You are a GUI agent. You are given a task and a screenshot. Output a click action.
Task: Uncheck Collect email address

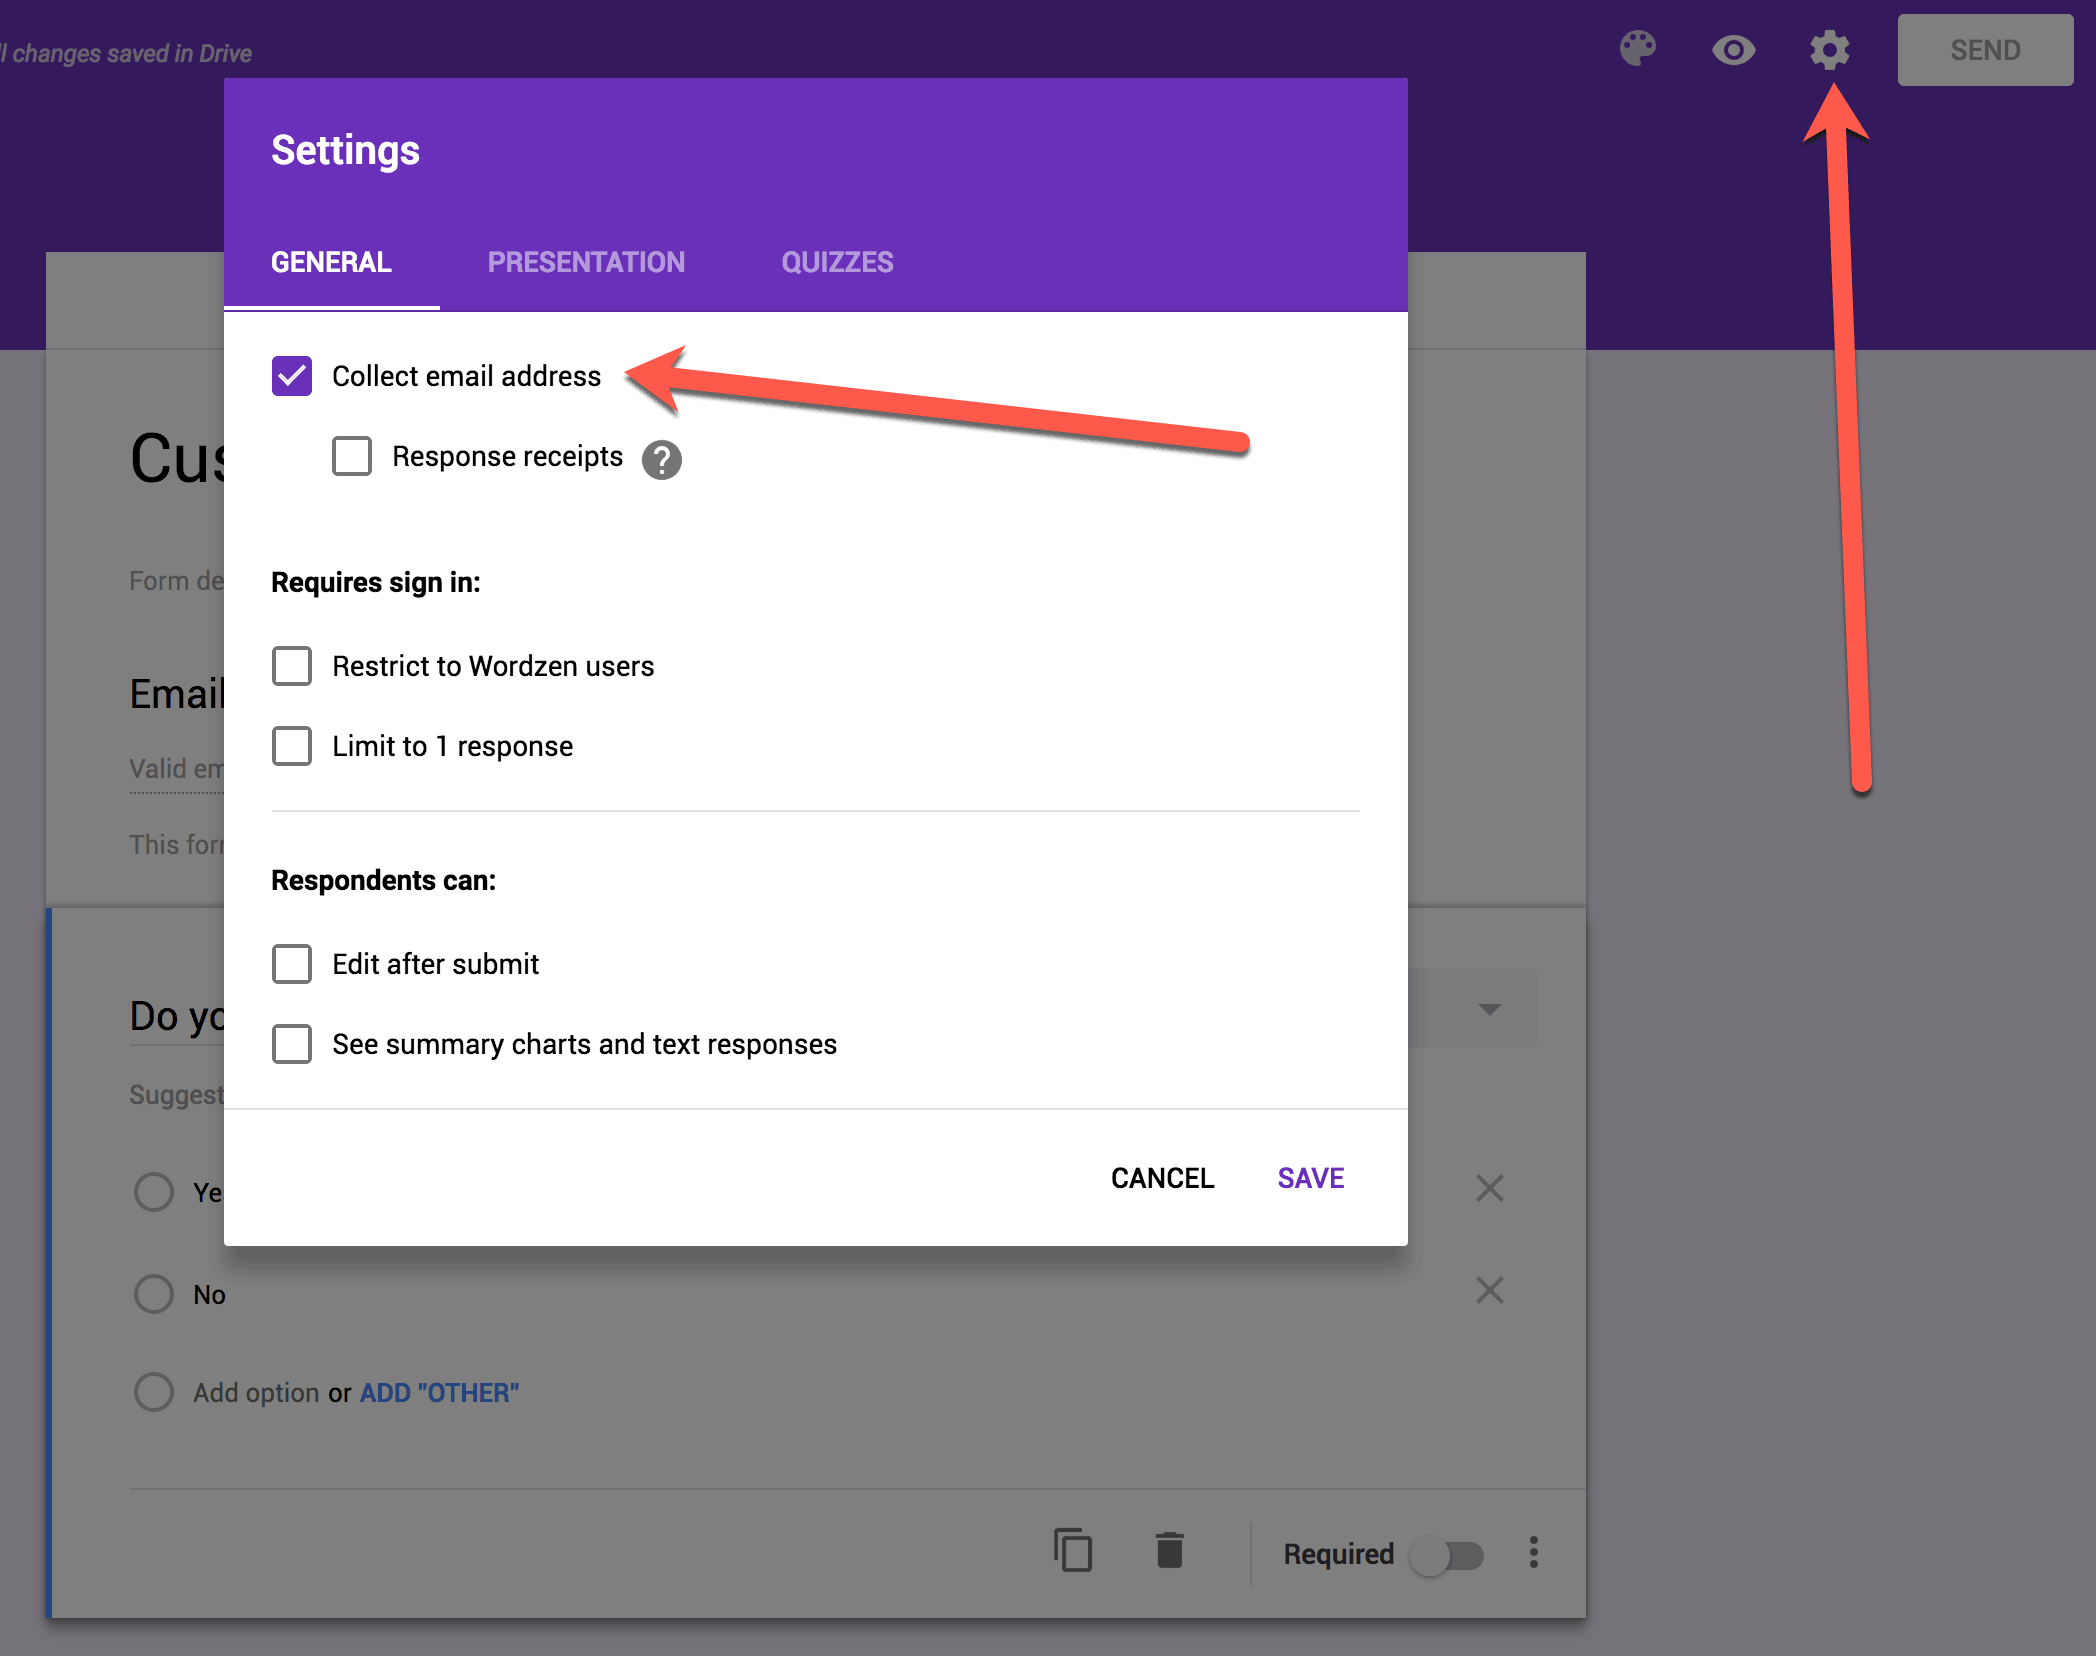(x=292, y=376)
